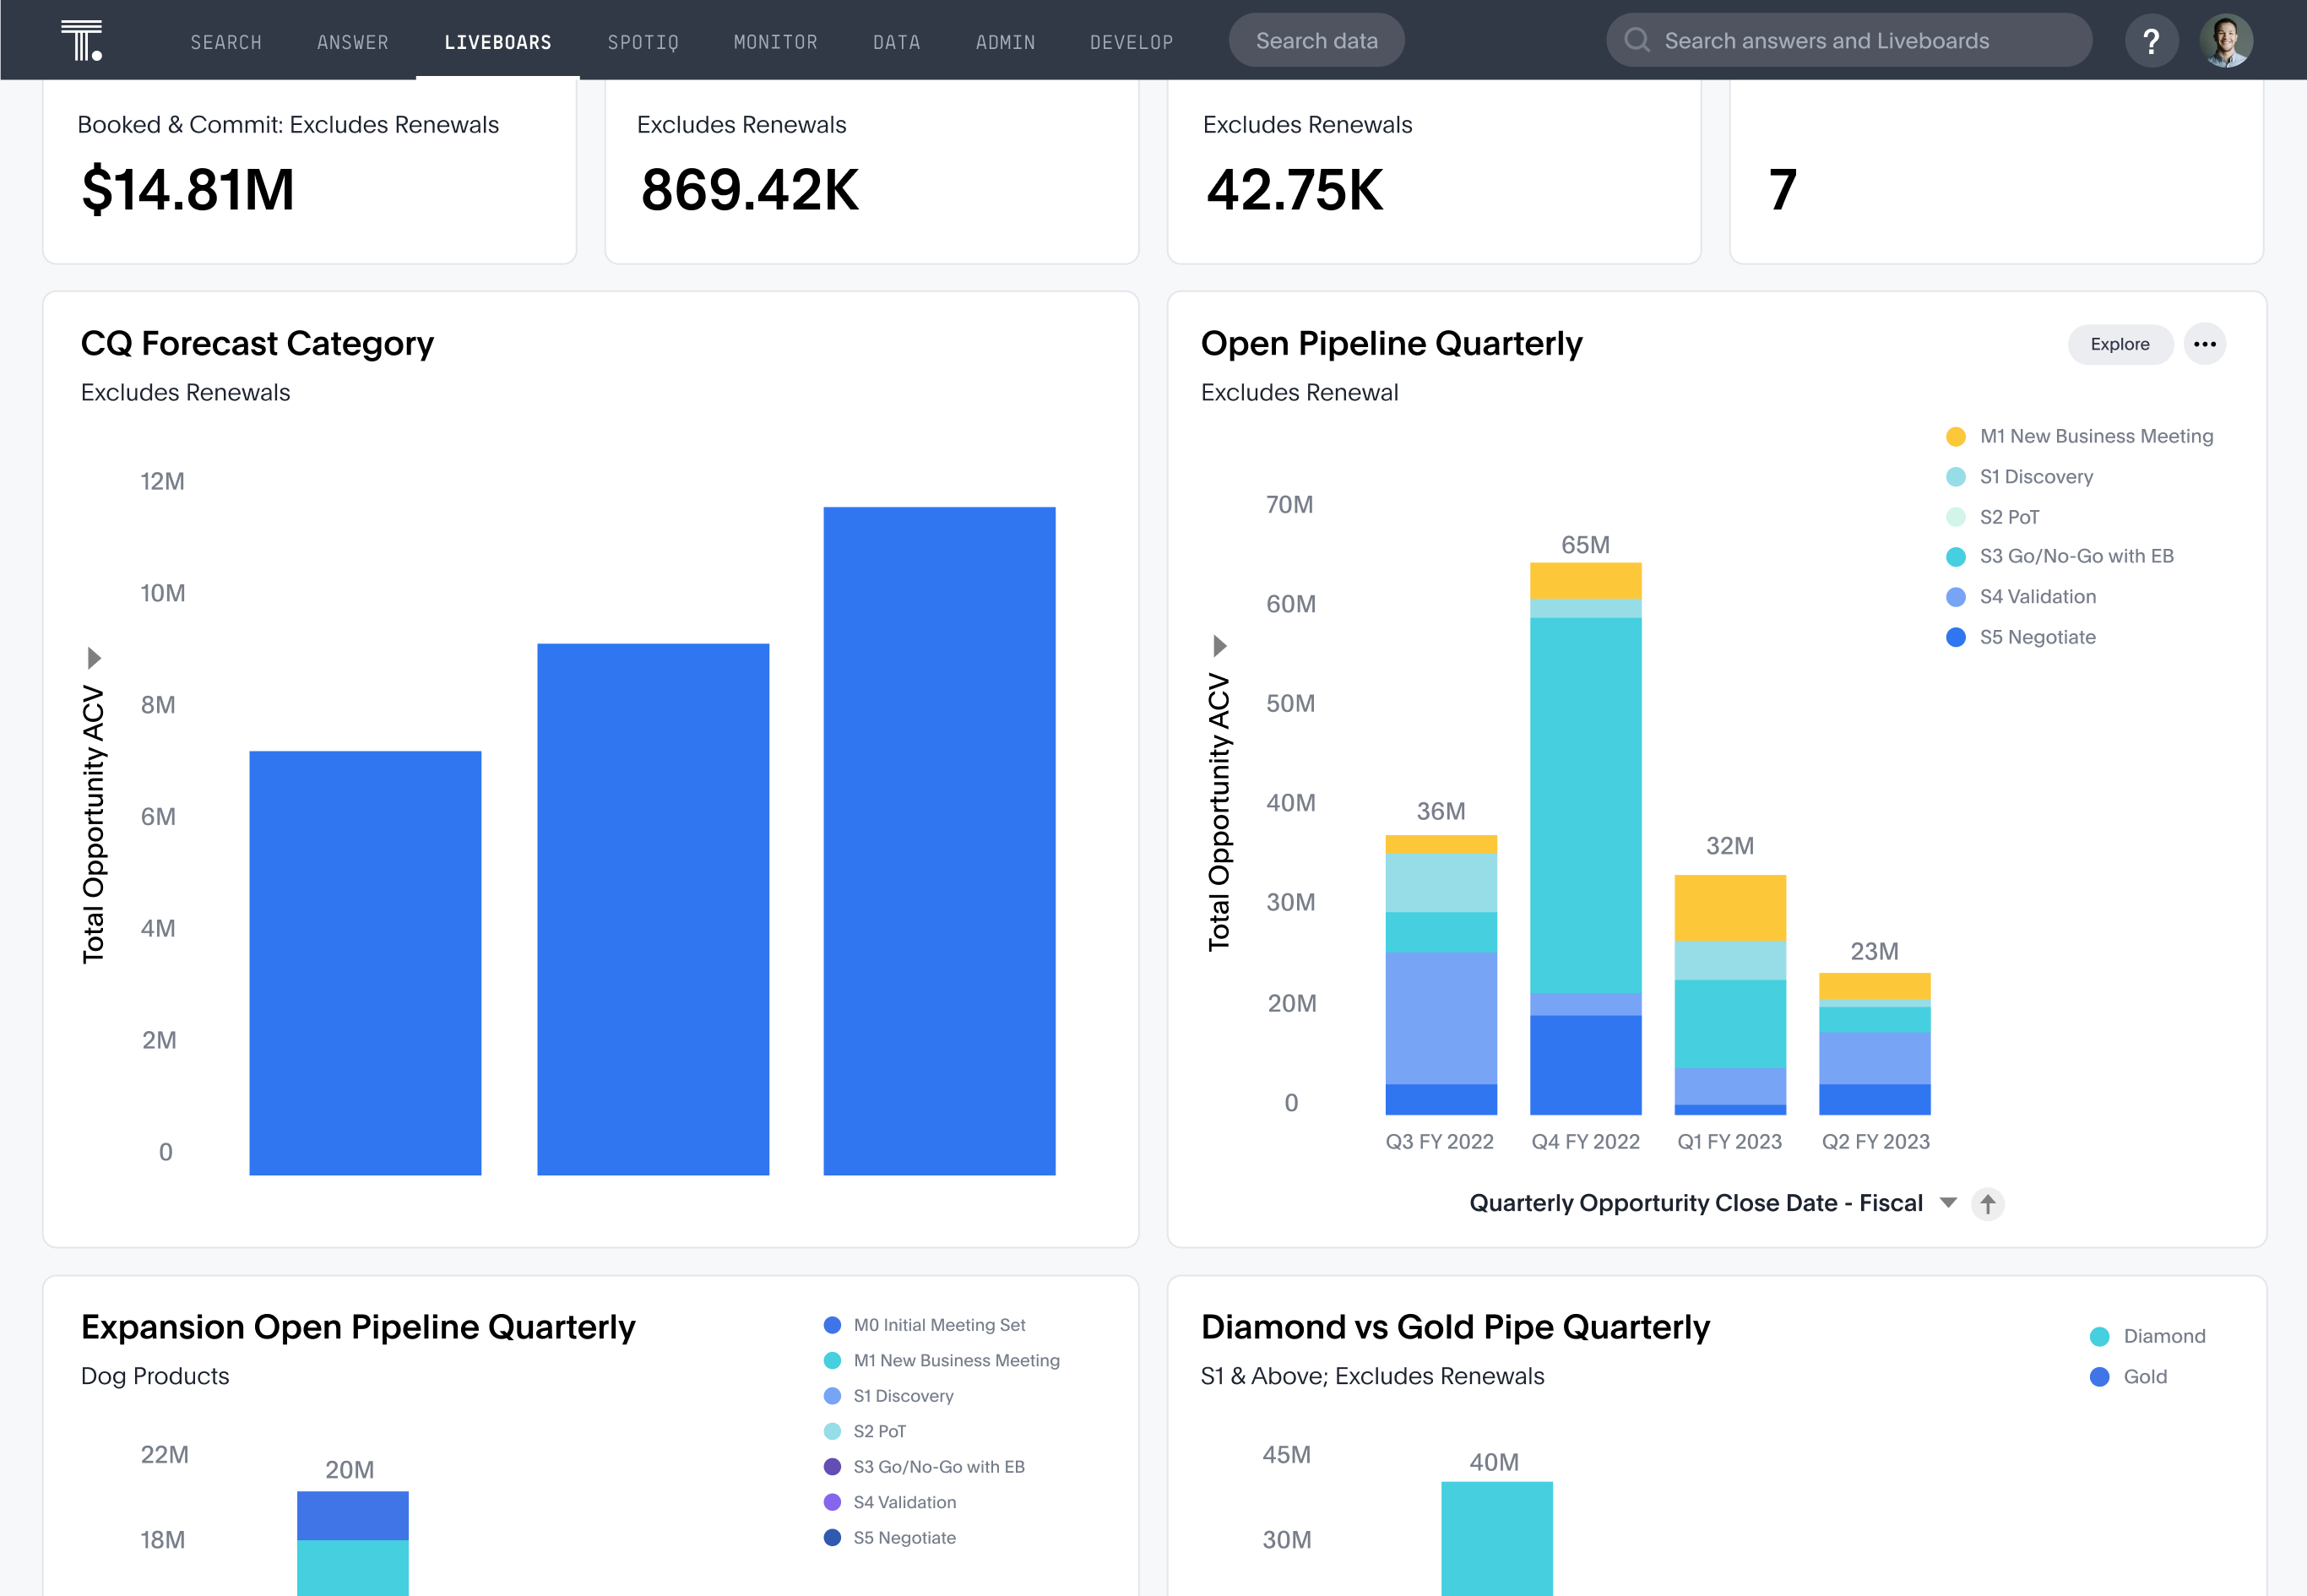Click Search data button in top nav
2307x1596 pixels.
pos(1316,39)
